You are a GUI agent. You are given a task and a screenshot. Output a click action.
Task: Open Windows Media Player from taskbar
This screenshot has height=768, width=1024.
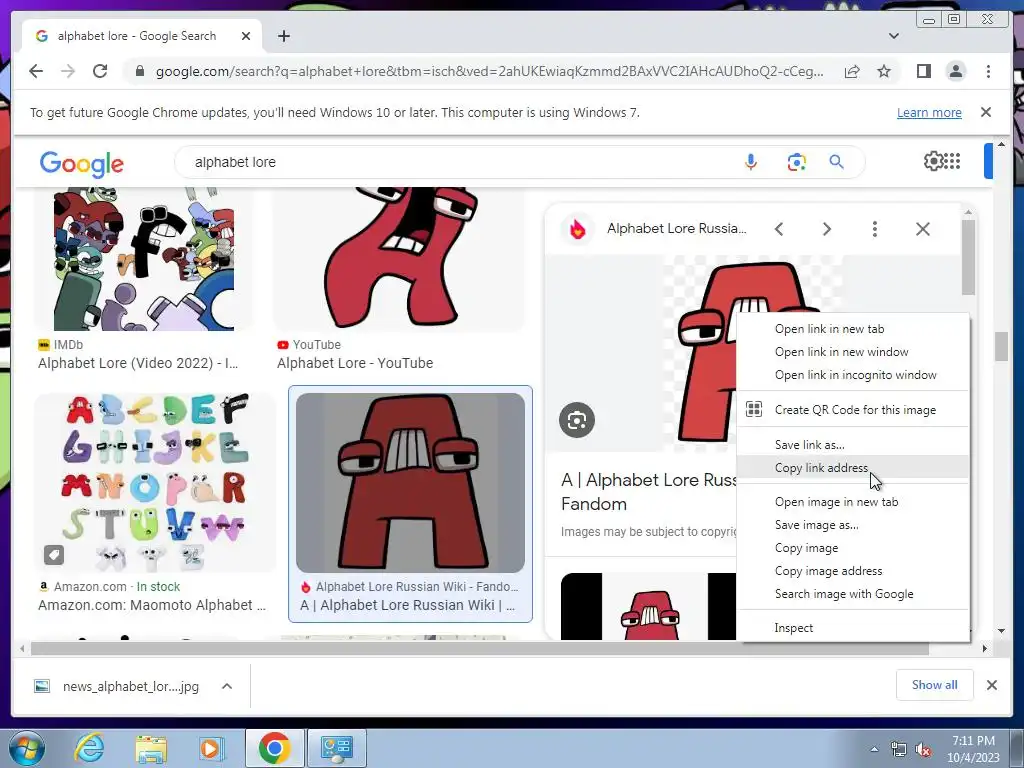210,748
